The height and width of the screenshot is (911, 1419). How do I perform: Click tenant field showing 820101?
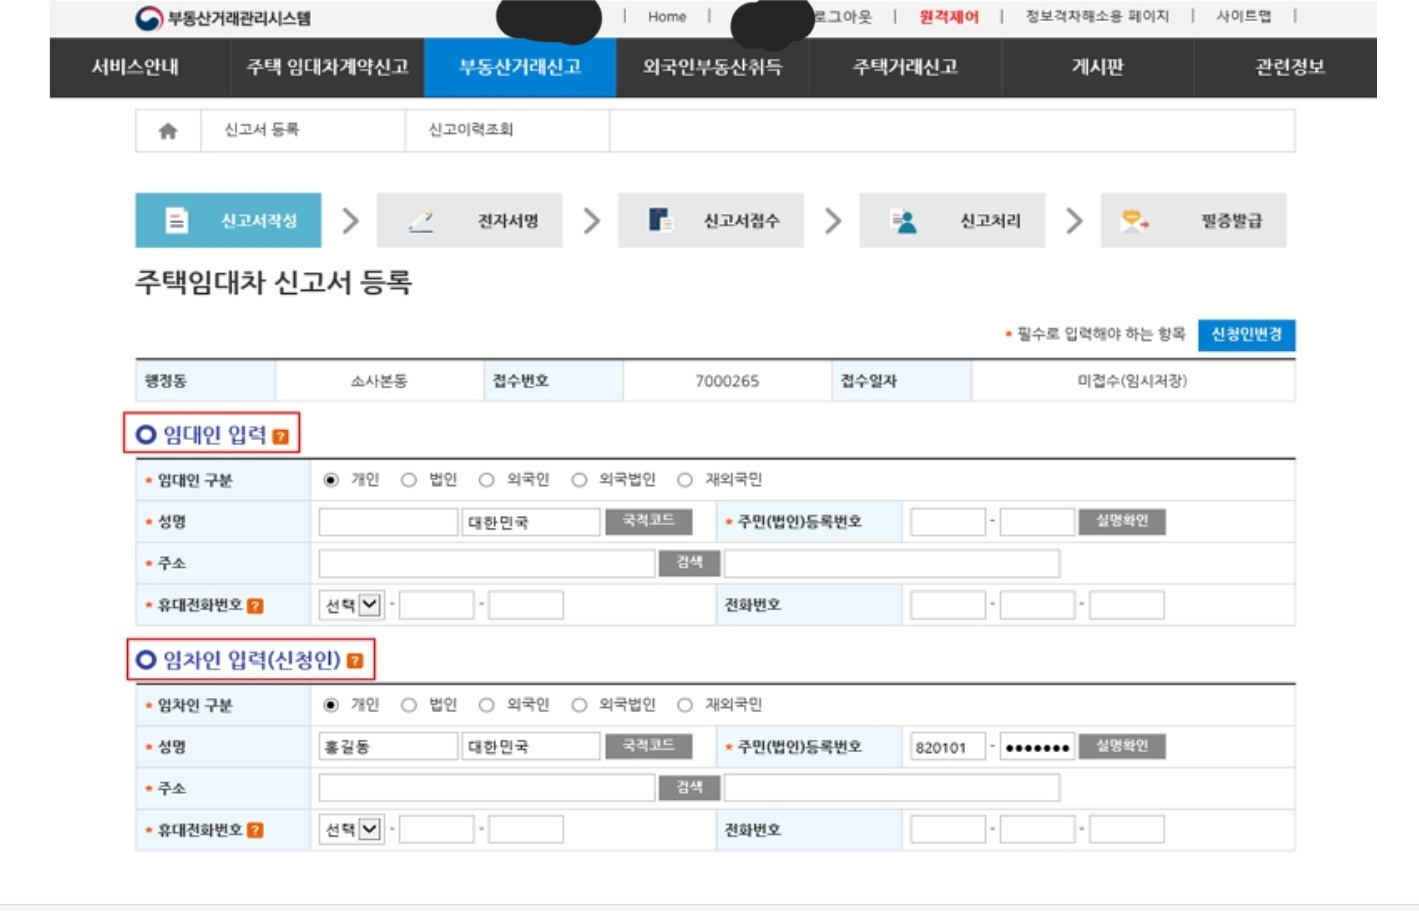[948, 746]
